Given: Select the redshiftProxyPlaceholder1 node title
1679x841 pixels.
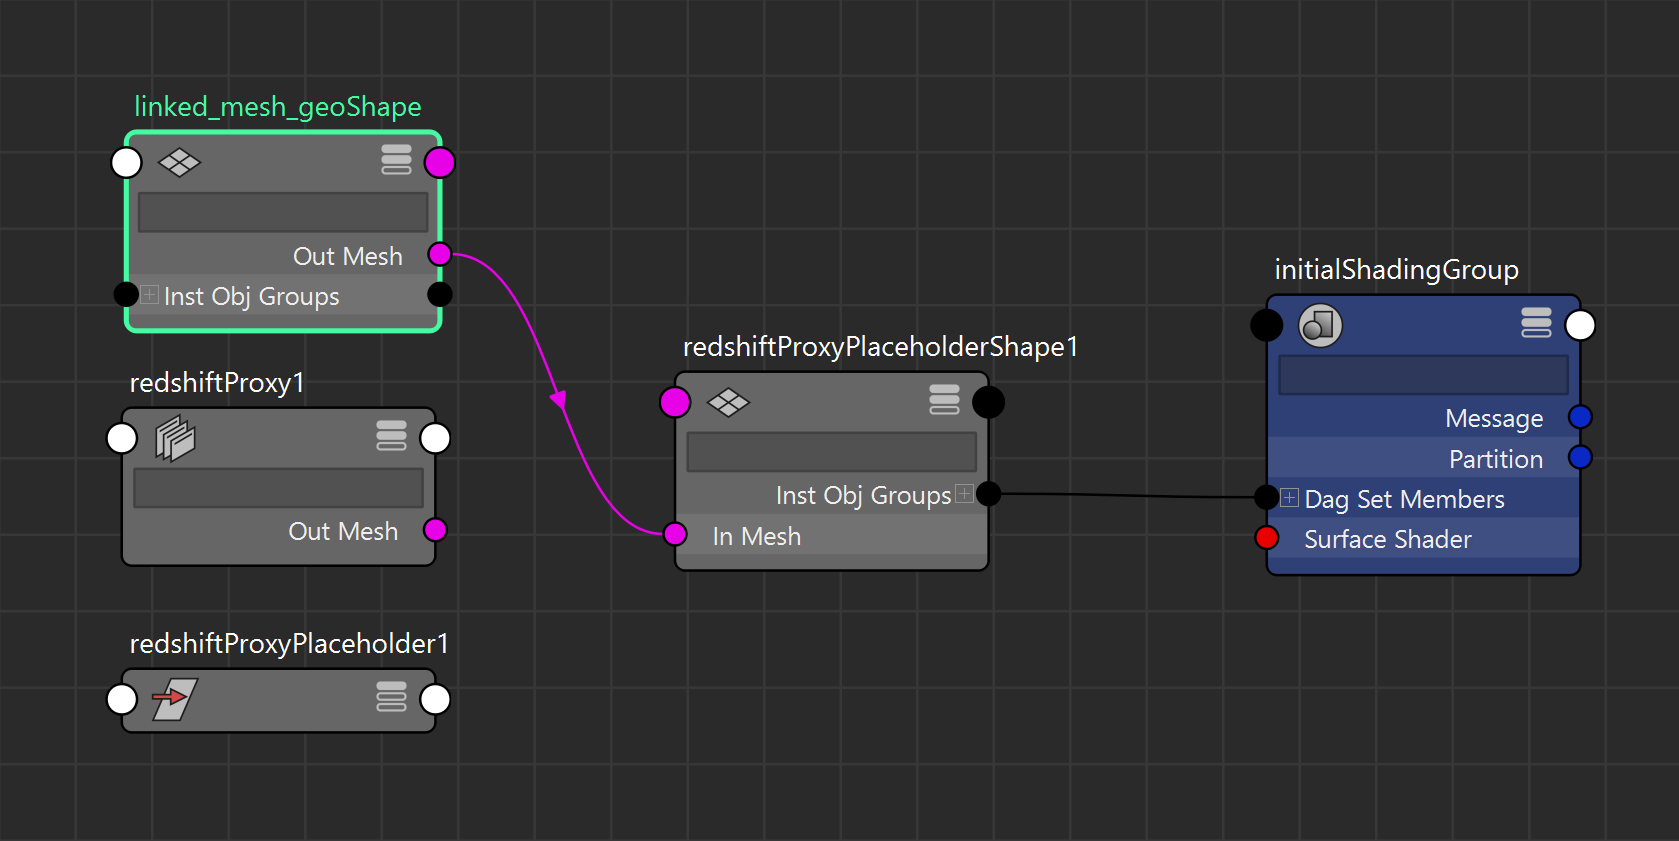Looking at the screenshot, I should point(289,644).
